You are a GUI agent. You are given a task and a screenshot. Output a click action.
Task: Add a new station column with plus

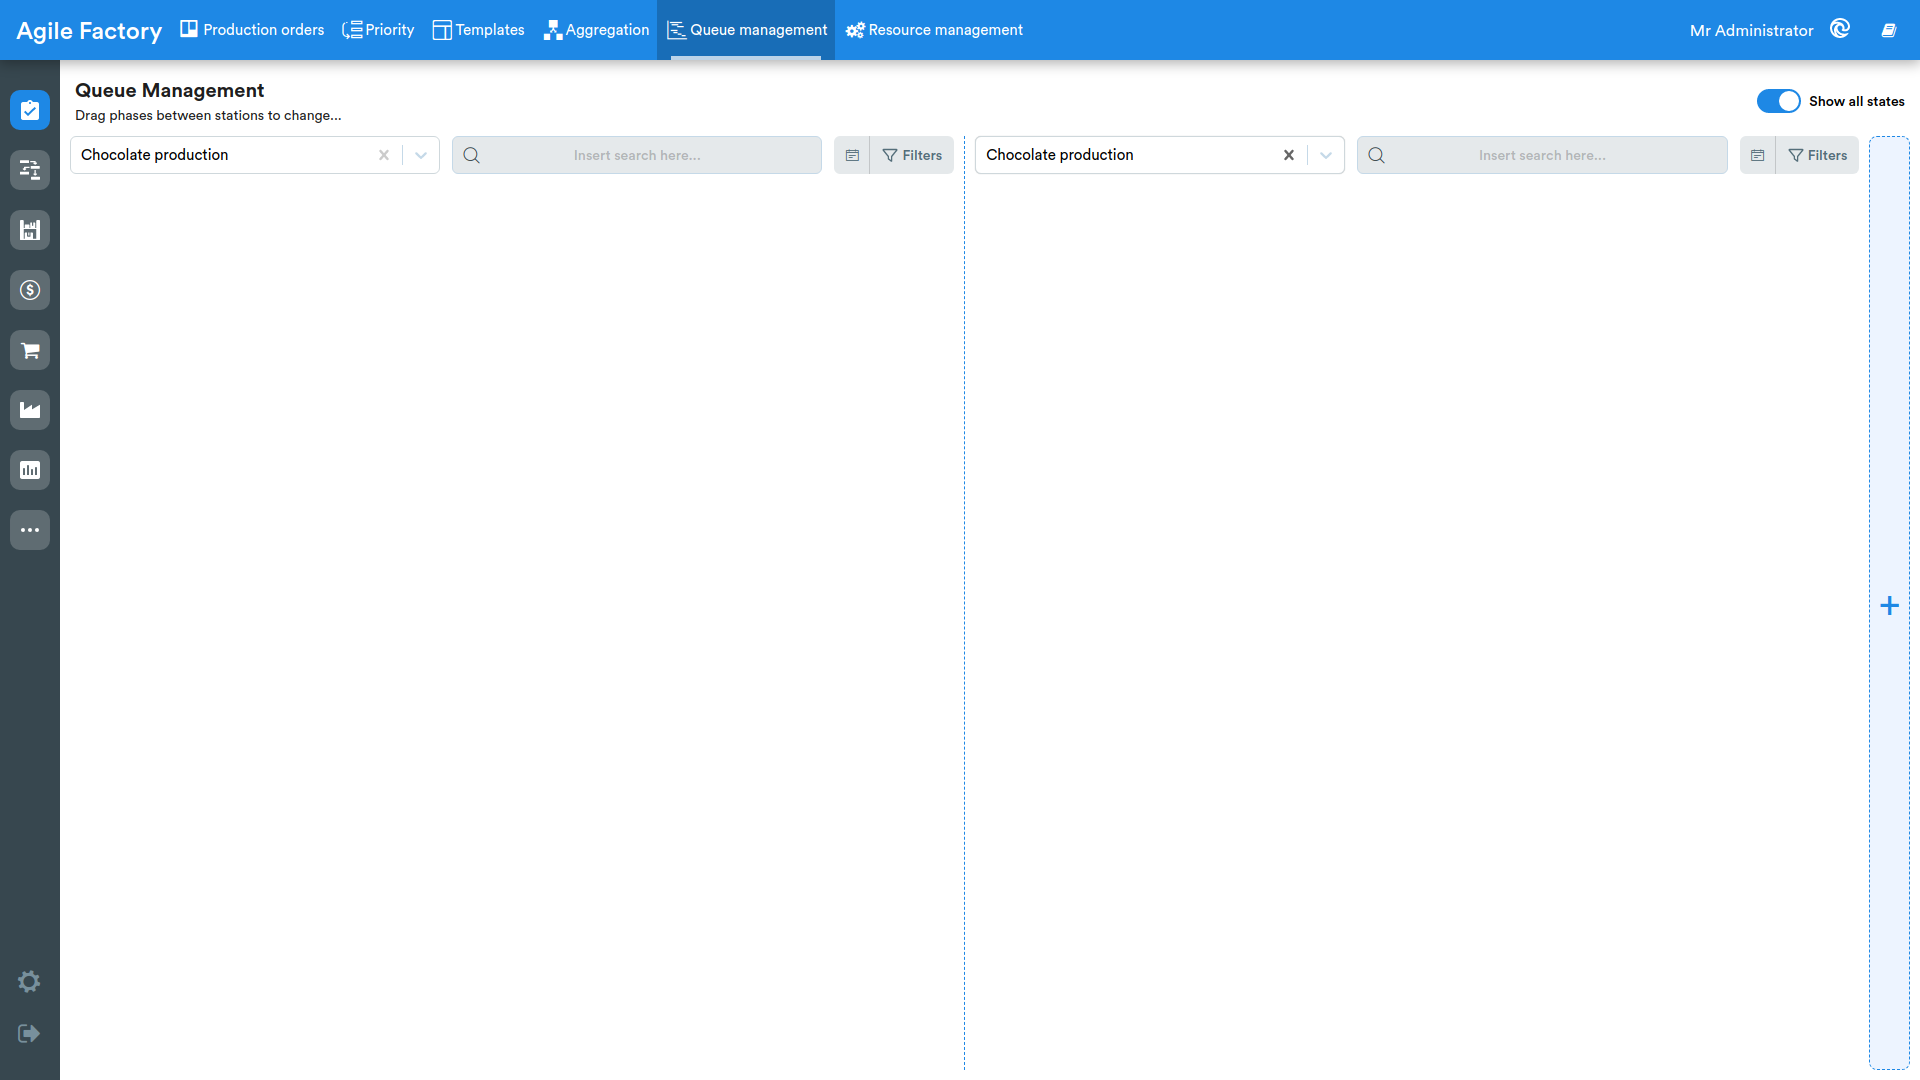pyautogui.click(x=1889, y=605)
